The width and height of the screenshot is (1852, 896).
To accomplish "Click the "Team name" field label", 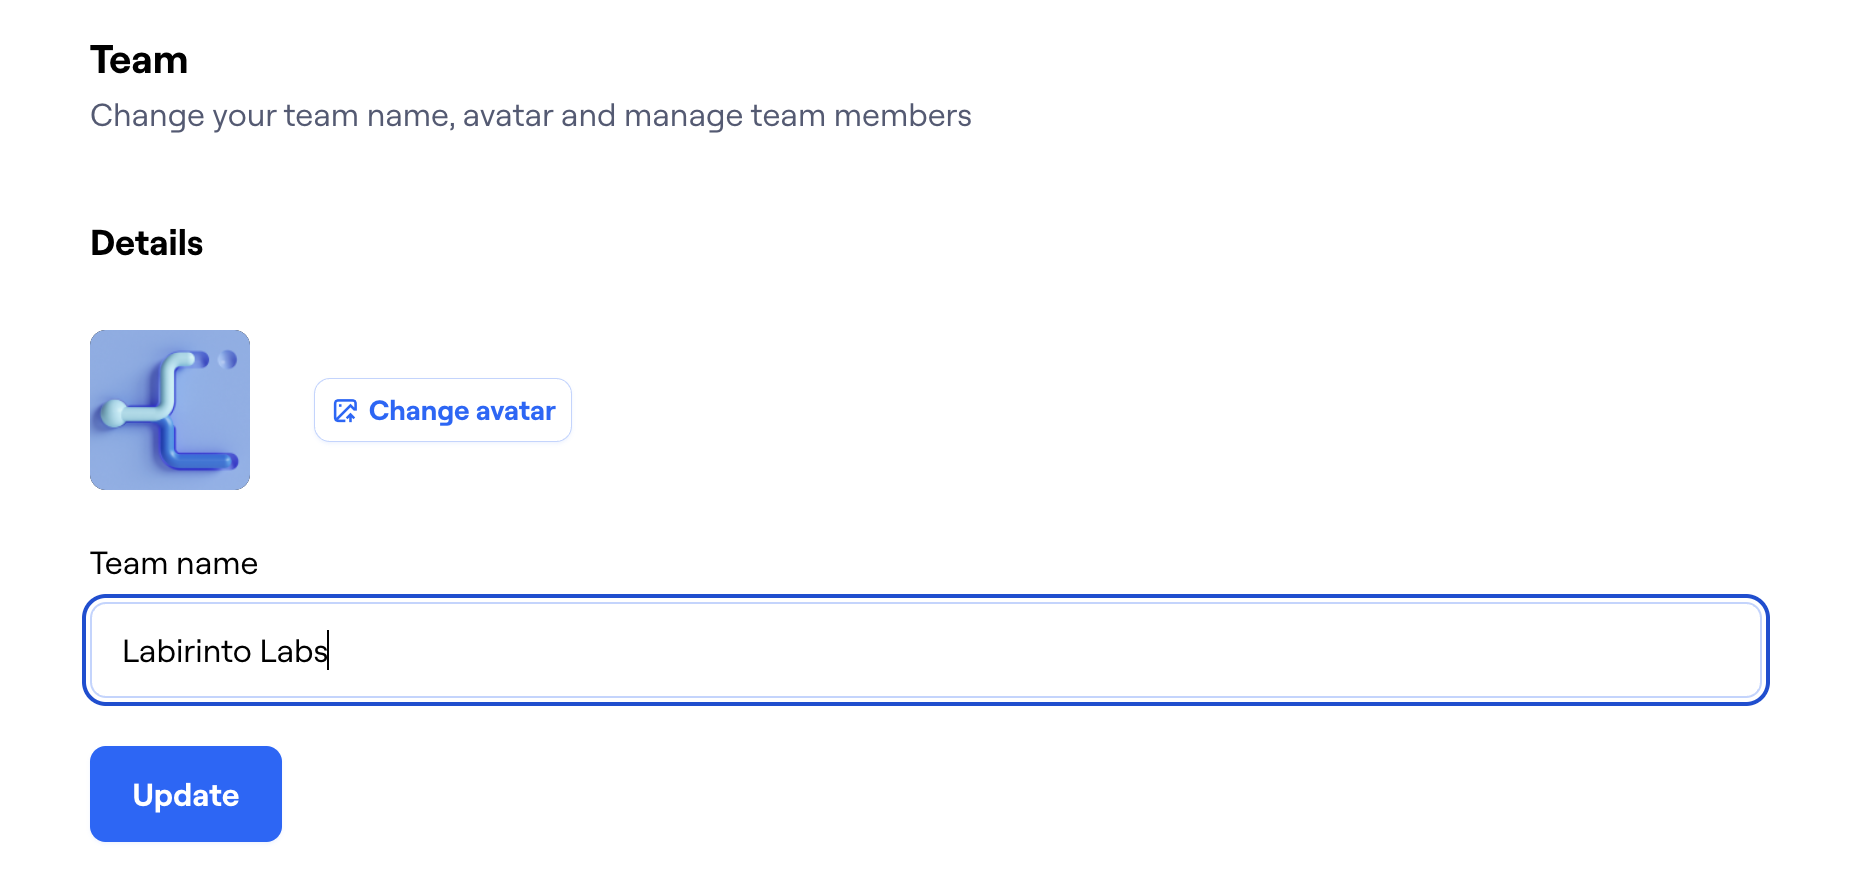I will pos(174,563).
